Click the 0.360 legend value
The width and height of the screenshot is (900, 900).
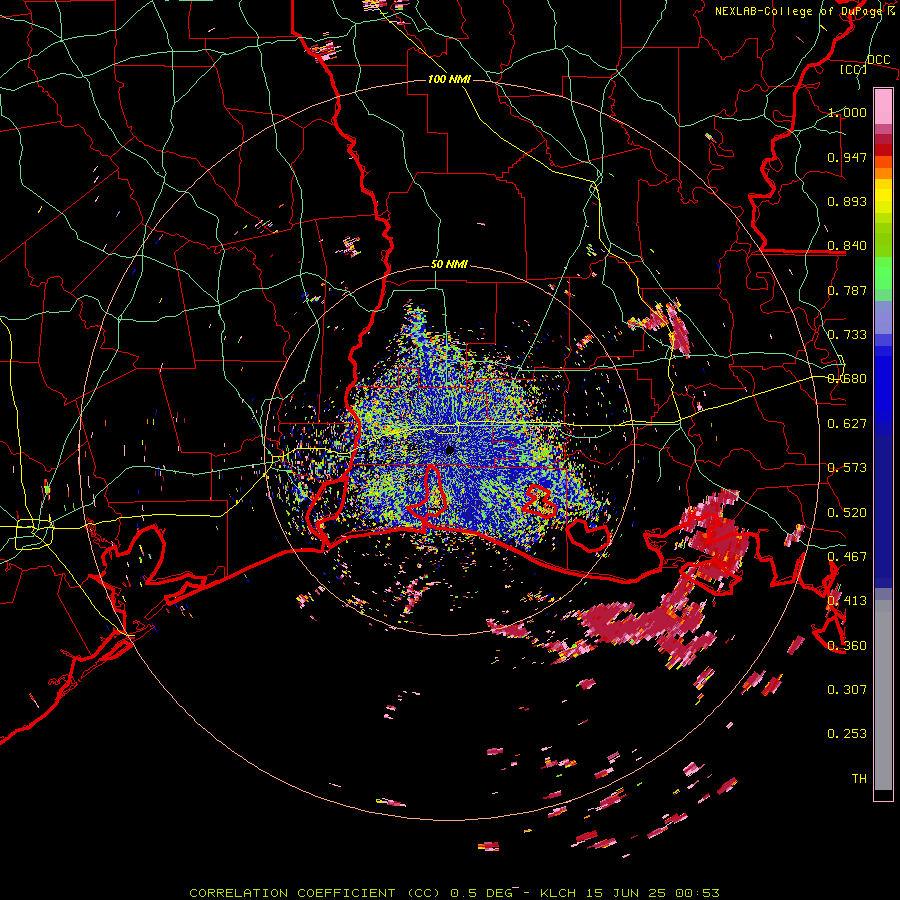click(x=847, y=646)
